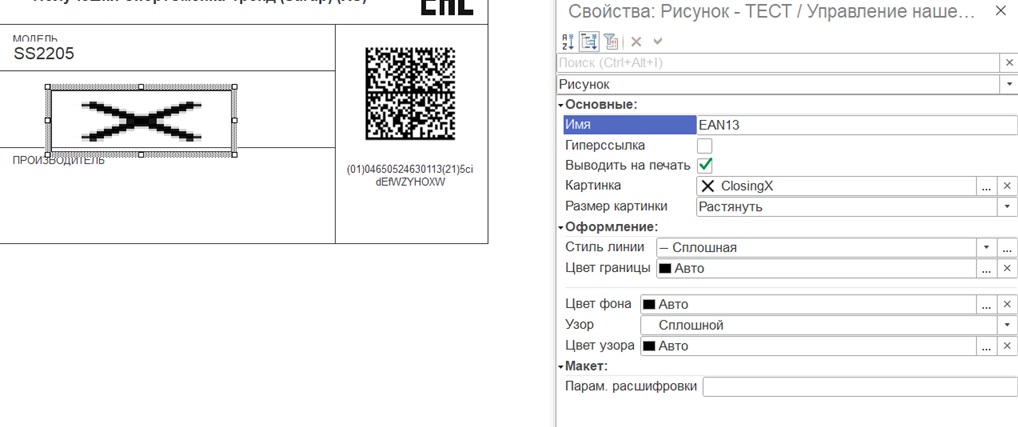Image resolution: width=1018 pixels, height=427 pixels.
Task: Open the Стиль линии dropdown arrow
Action: click(x=986, y=248)
